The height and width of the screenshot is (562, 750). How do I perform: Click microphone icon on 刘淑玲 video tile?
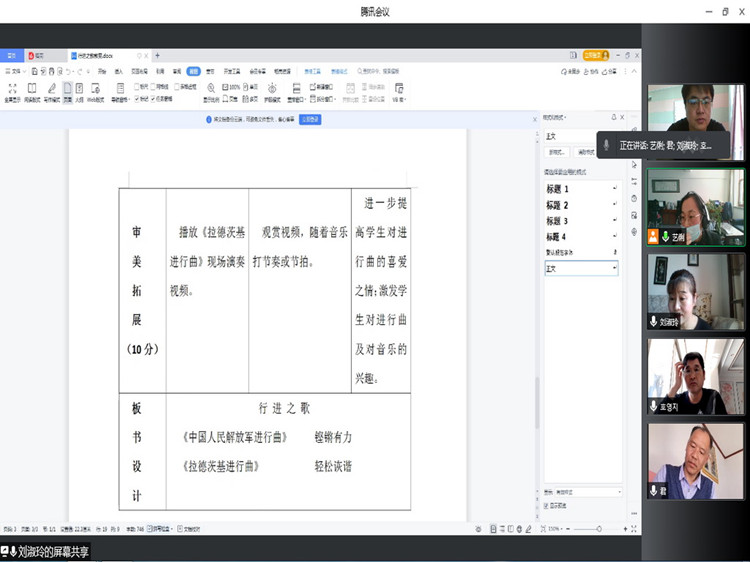pyautogui.click(x=653, y=321)
